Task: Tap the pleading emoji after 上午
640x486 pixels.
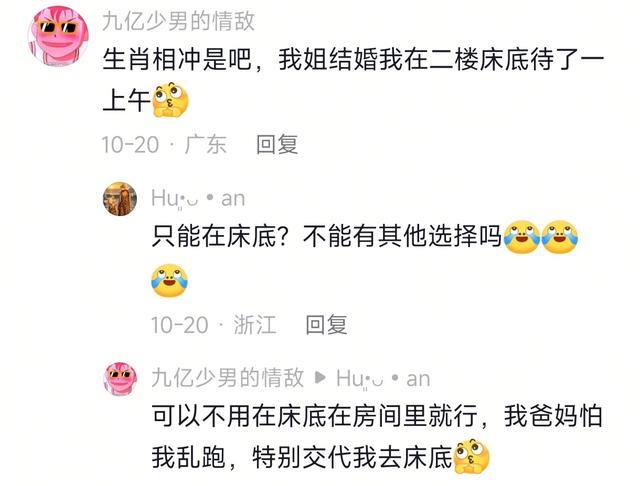Action: [171, 100]
